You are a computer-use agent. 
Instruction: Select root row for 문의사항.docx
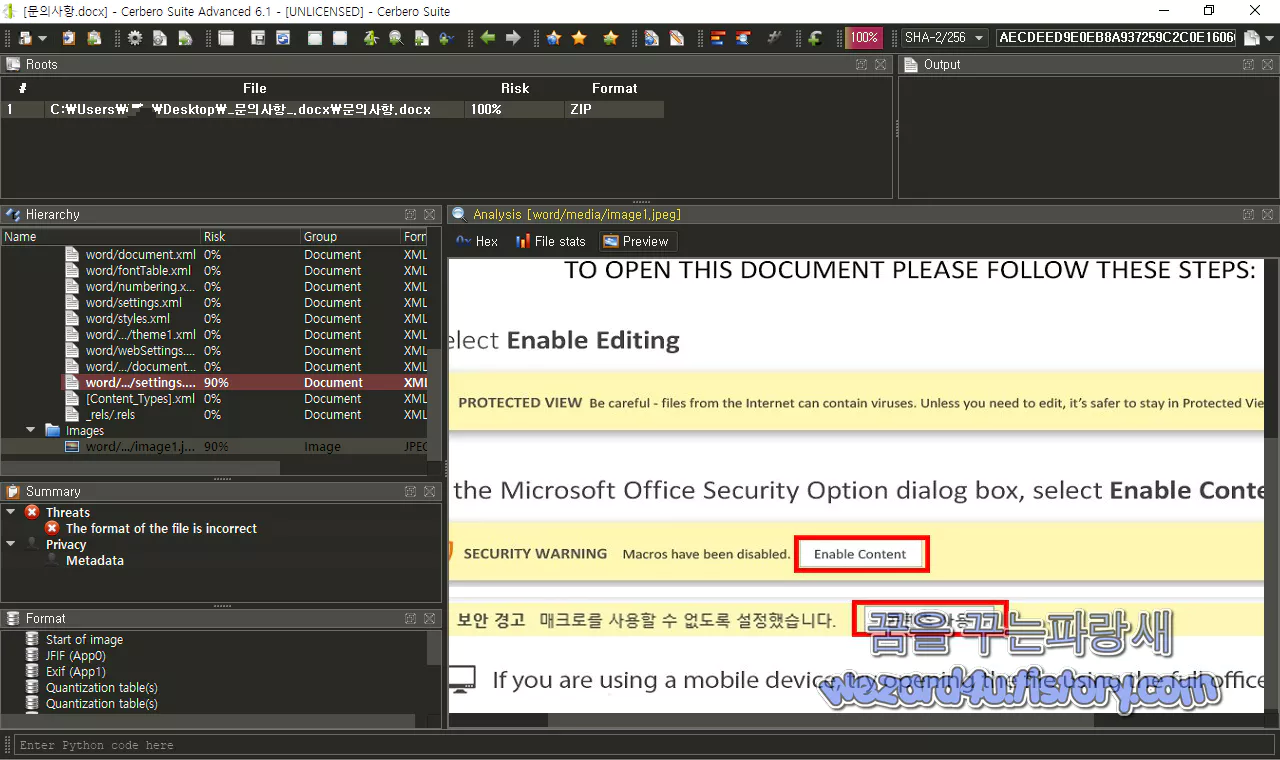point(332,109)
